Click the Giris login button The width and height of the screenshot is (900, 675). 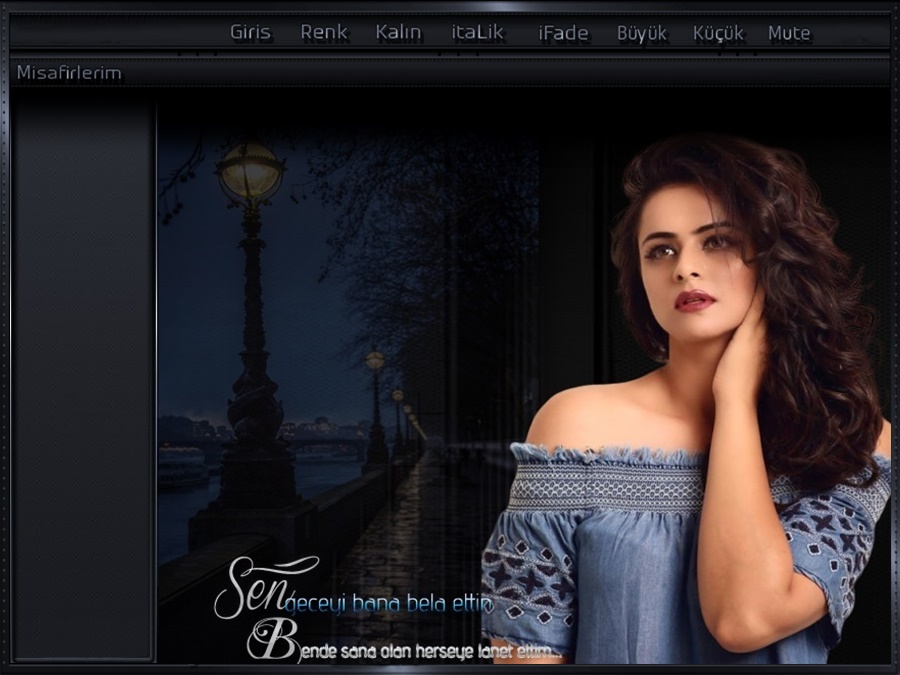(250, 32)
